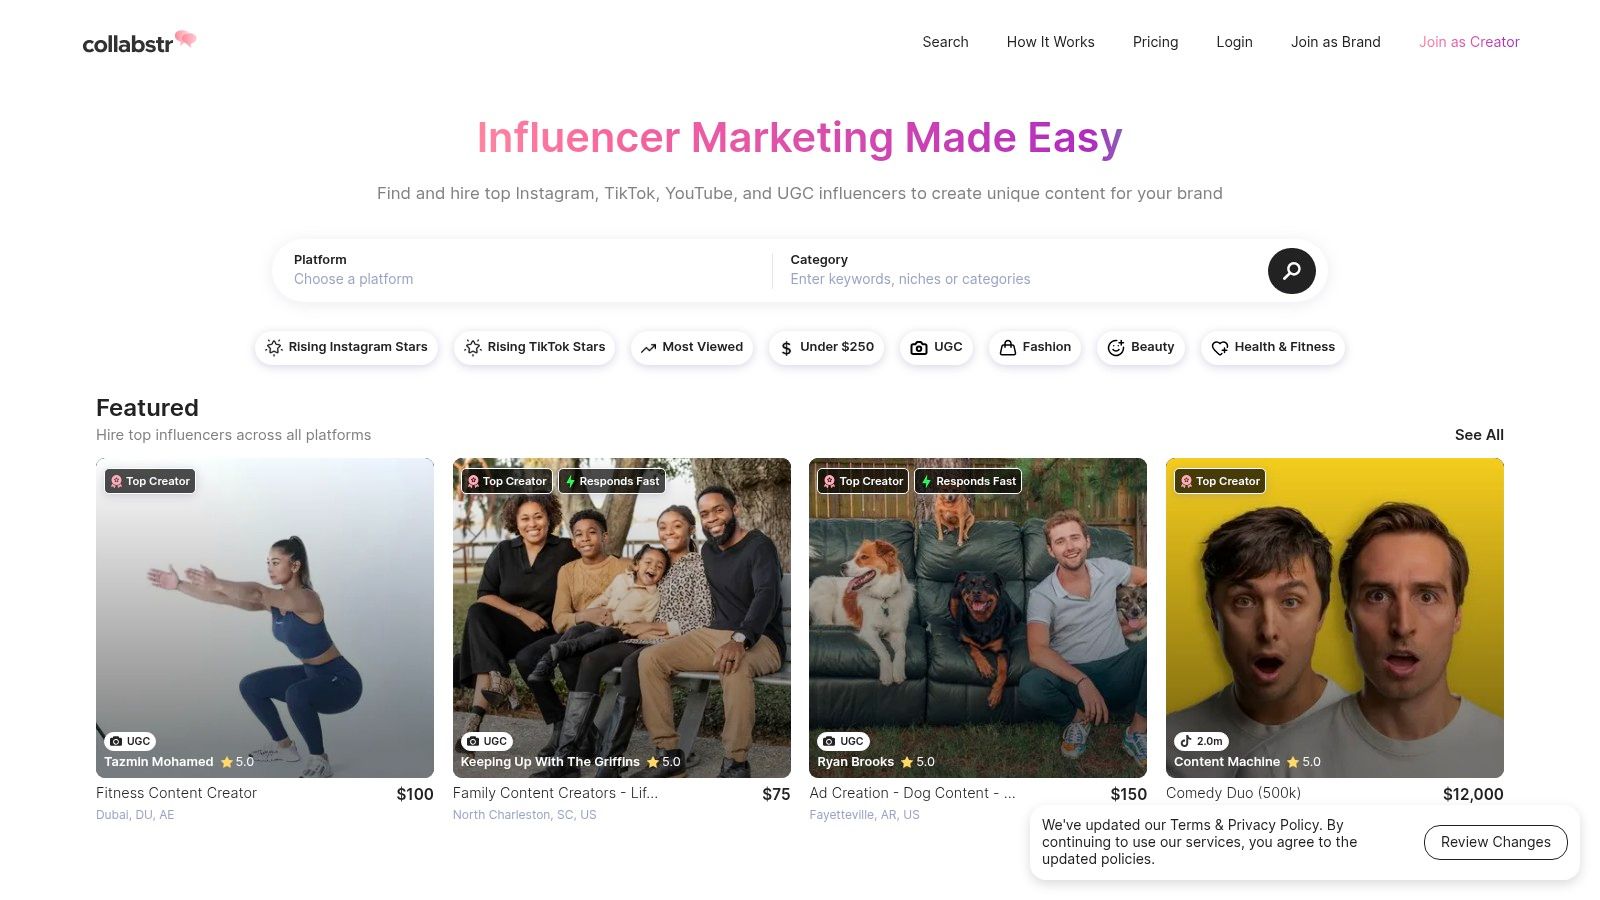Click the Rising Instagram Stars sun icon
This screenshot has height=900, width=1600.
coord(274,347)
